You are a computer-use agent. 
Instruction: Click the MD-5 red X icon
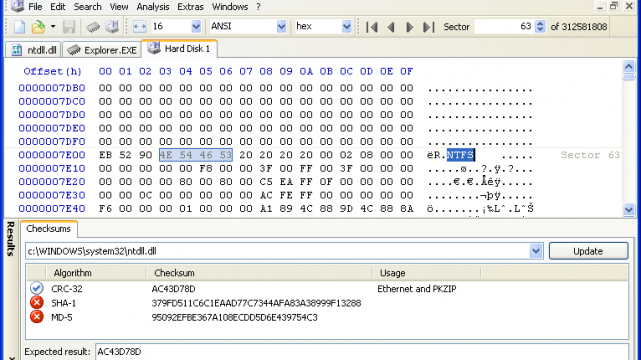36,317
